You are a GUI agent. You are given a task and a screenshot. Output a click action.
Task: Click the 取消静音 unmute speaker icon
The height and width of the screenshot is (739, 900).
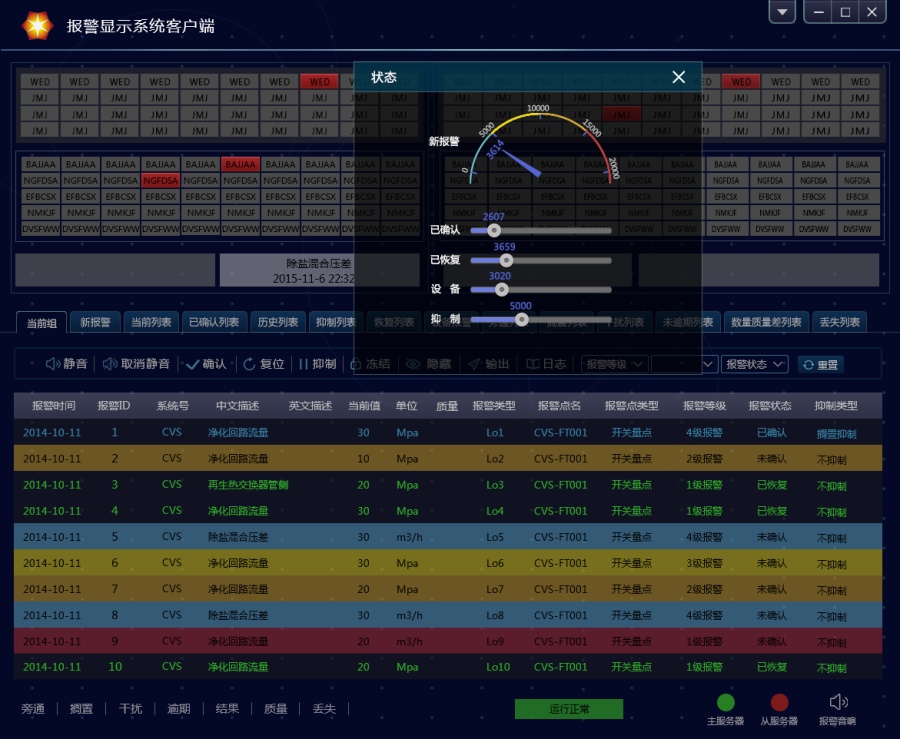point(110,364)
